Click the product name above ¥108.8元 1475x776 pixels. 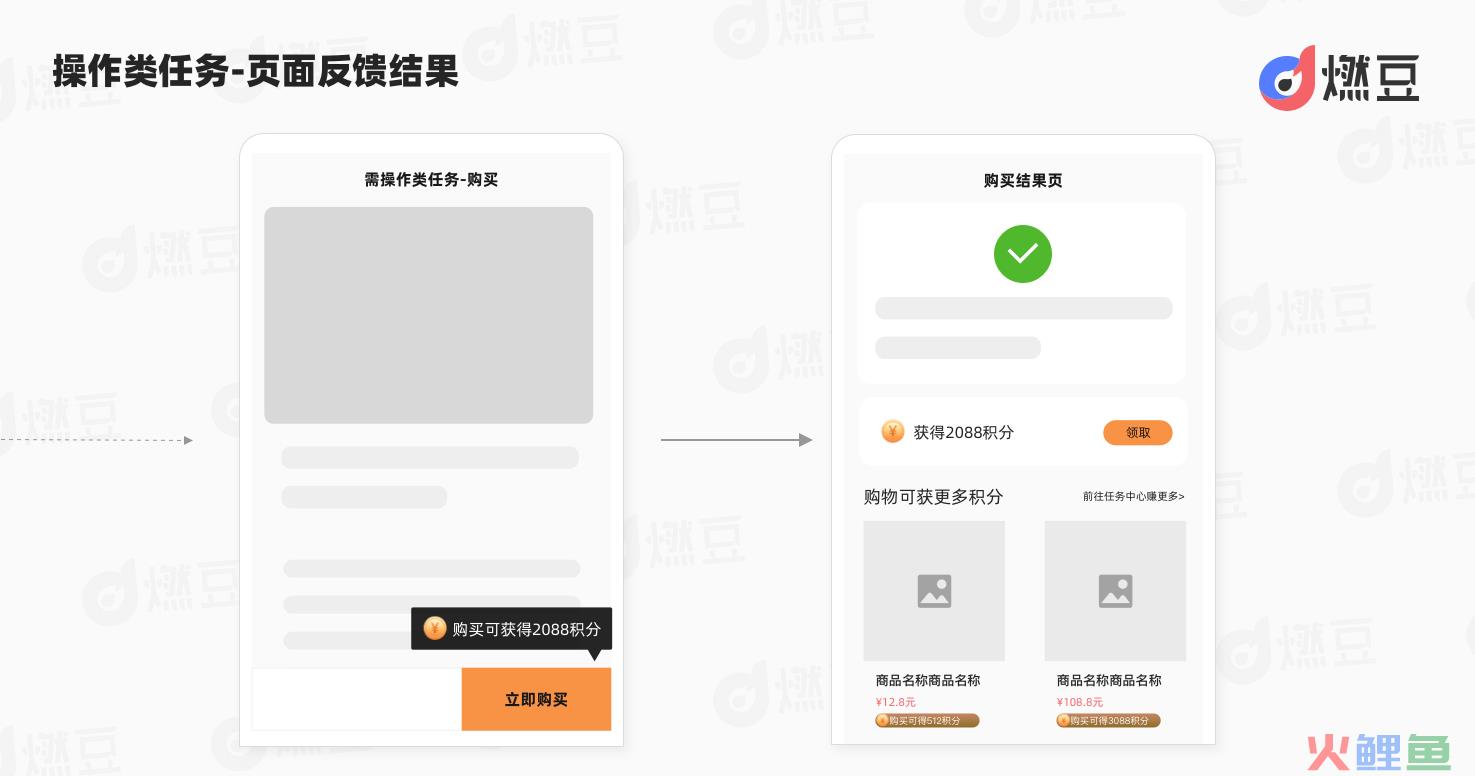click(x=1109, y=680)
